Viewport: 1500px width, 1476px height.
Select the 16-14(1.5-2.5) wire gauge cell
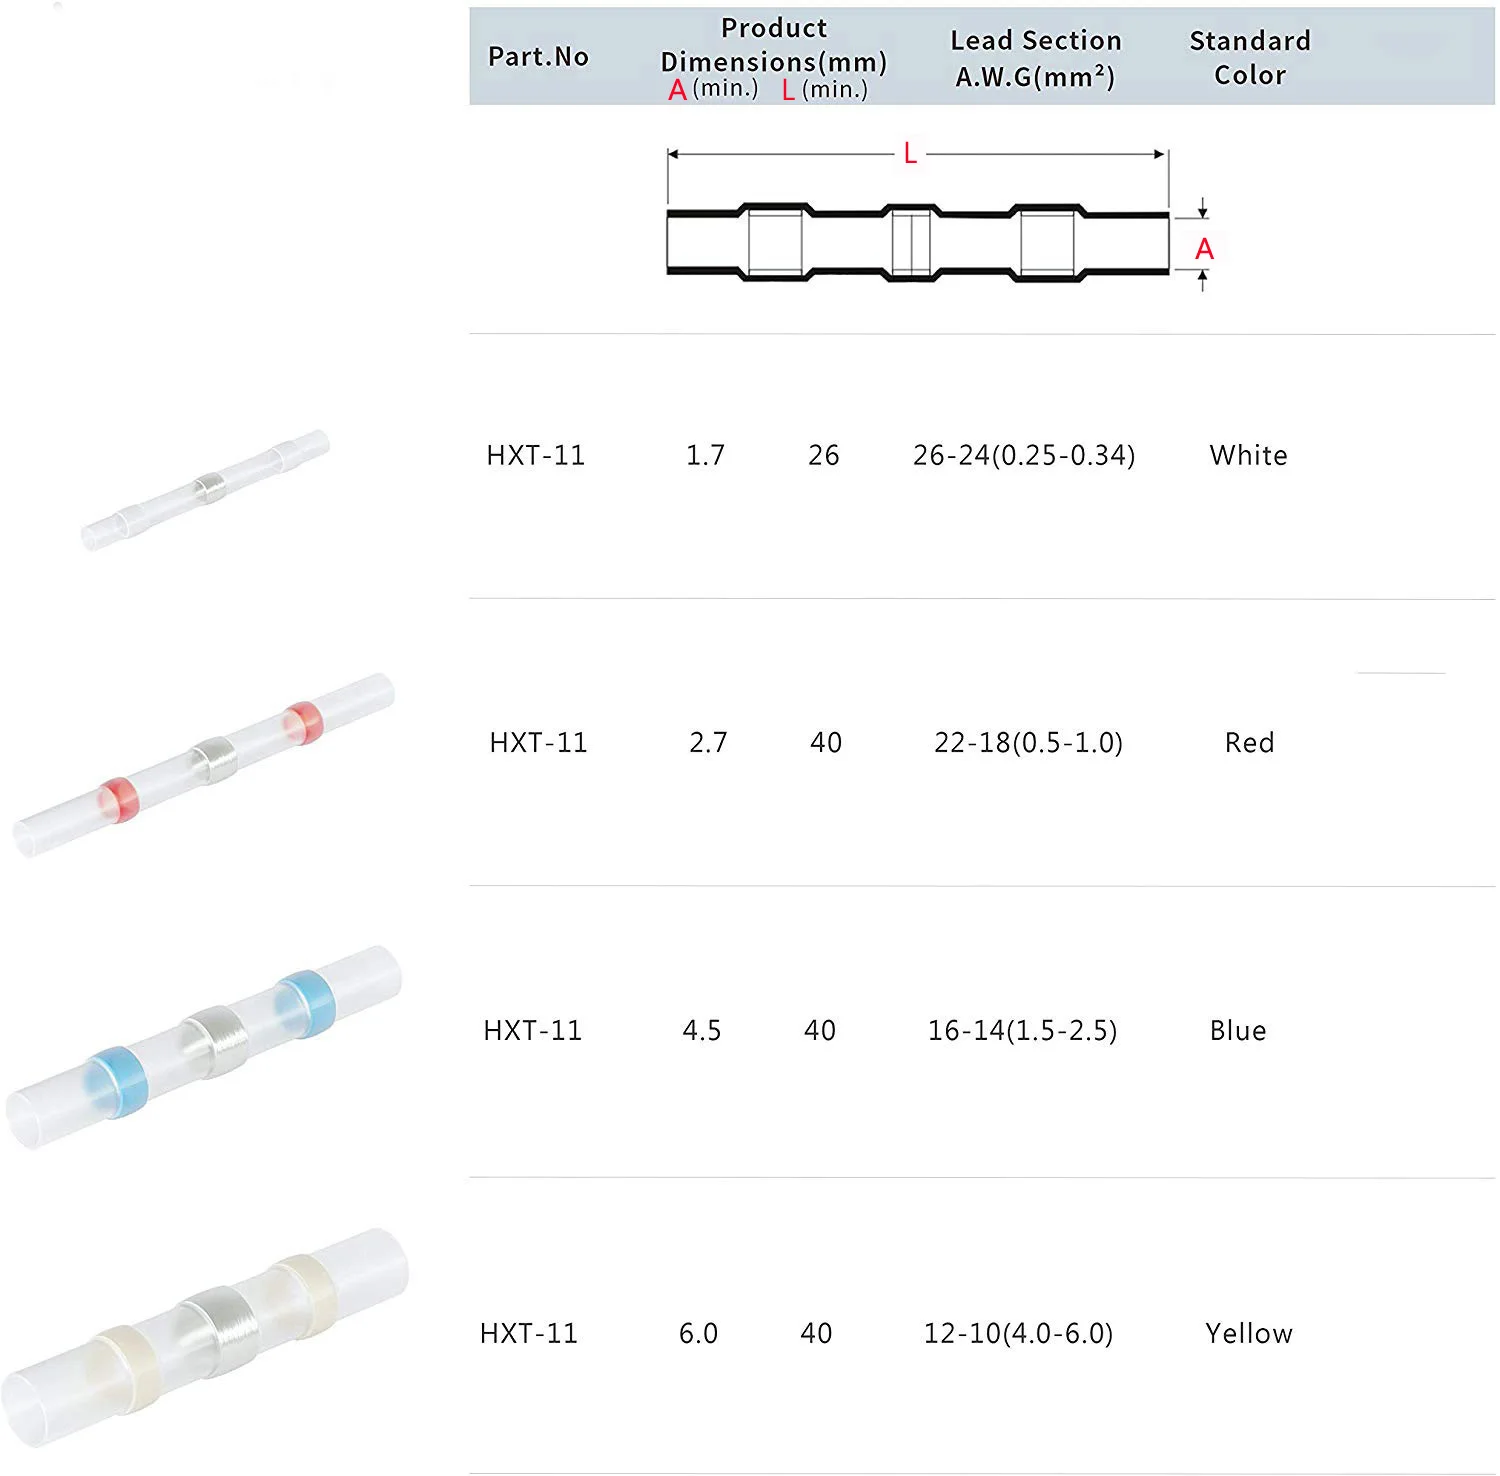click(1022, 1031)
